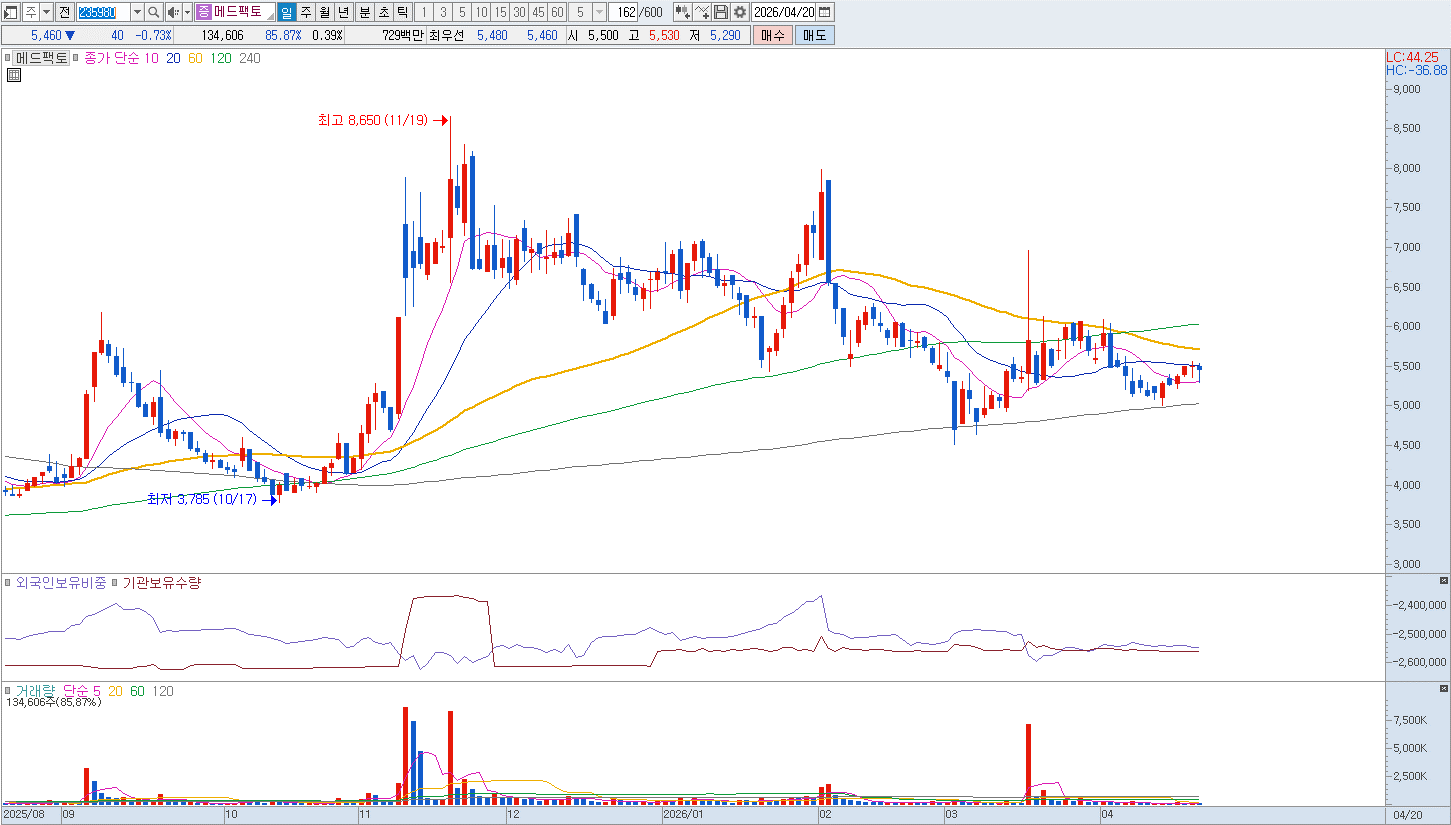Image resolution: width=1451 pixels, height=825 pixels.
Task: Select the 30 minute interval button
Action: 519,12
